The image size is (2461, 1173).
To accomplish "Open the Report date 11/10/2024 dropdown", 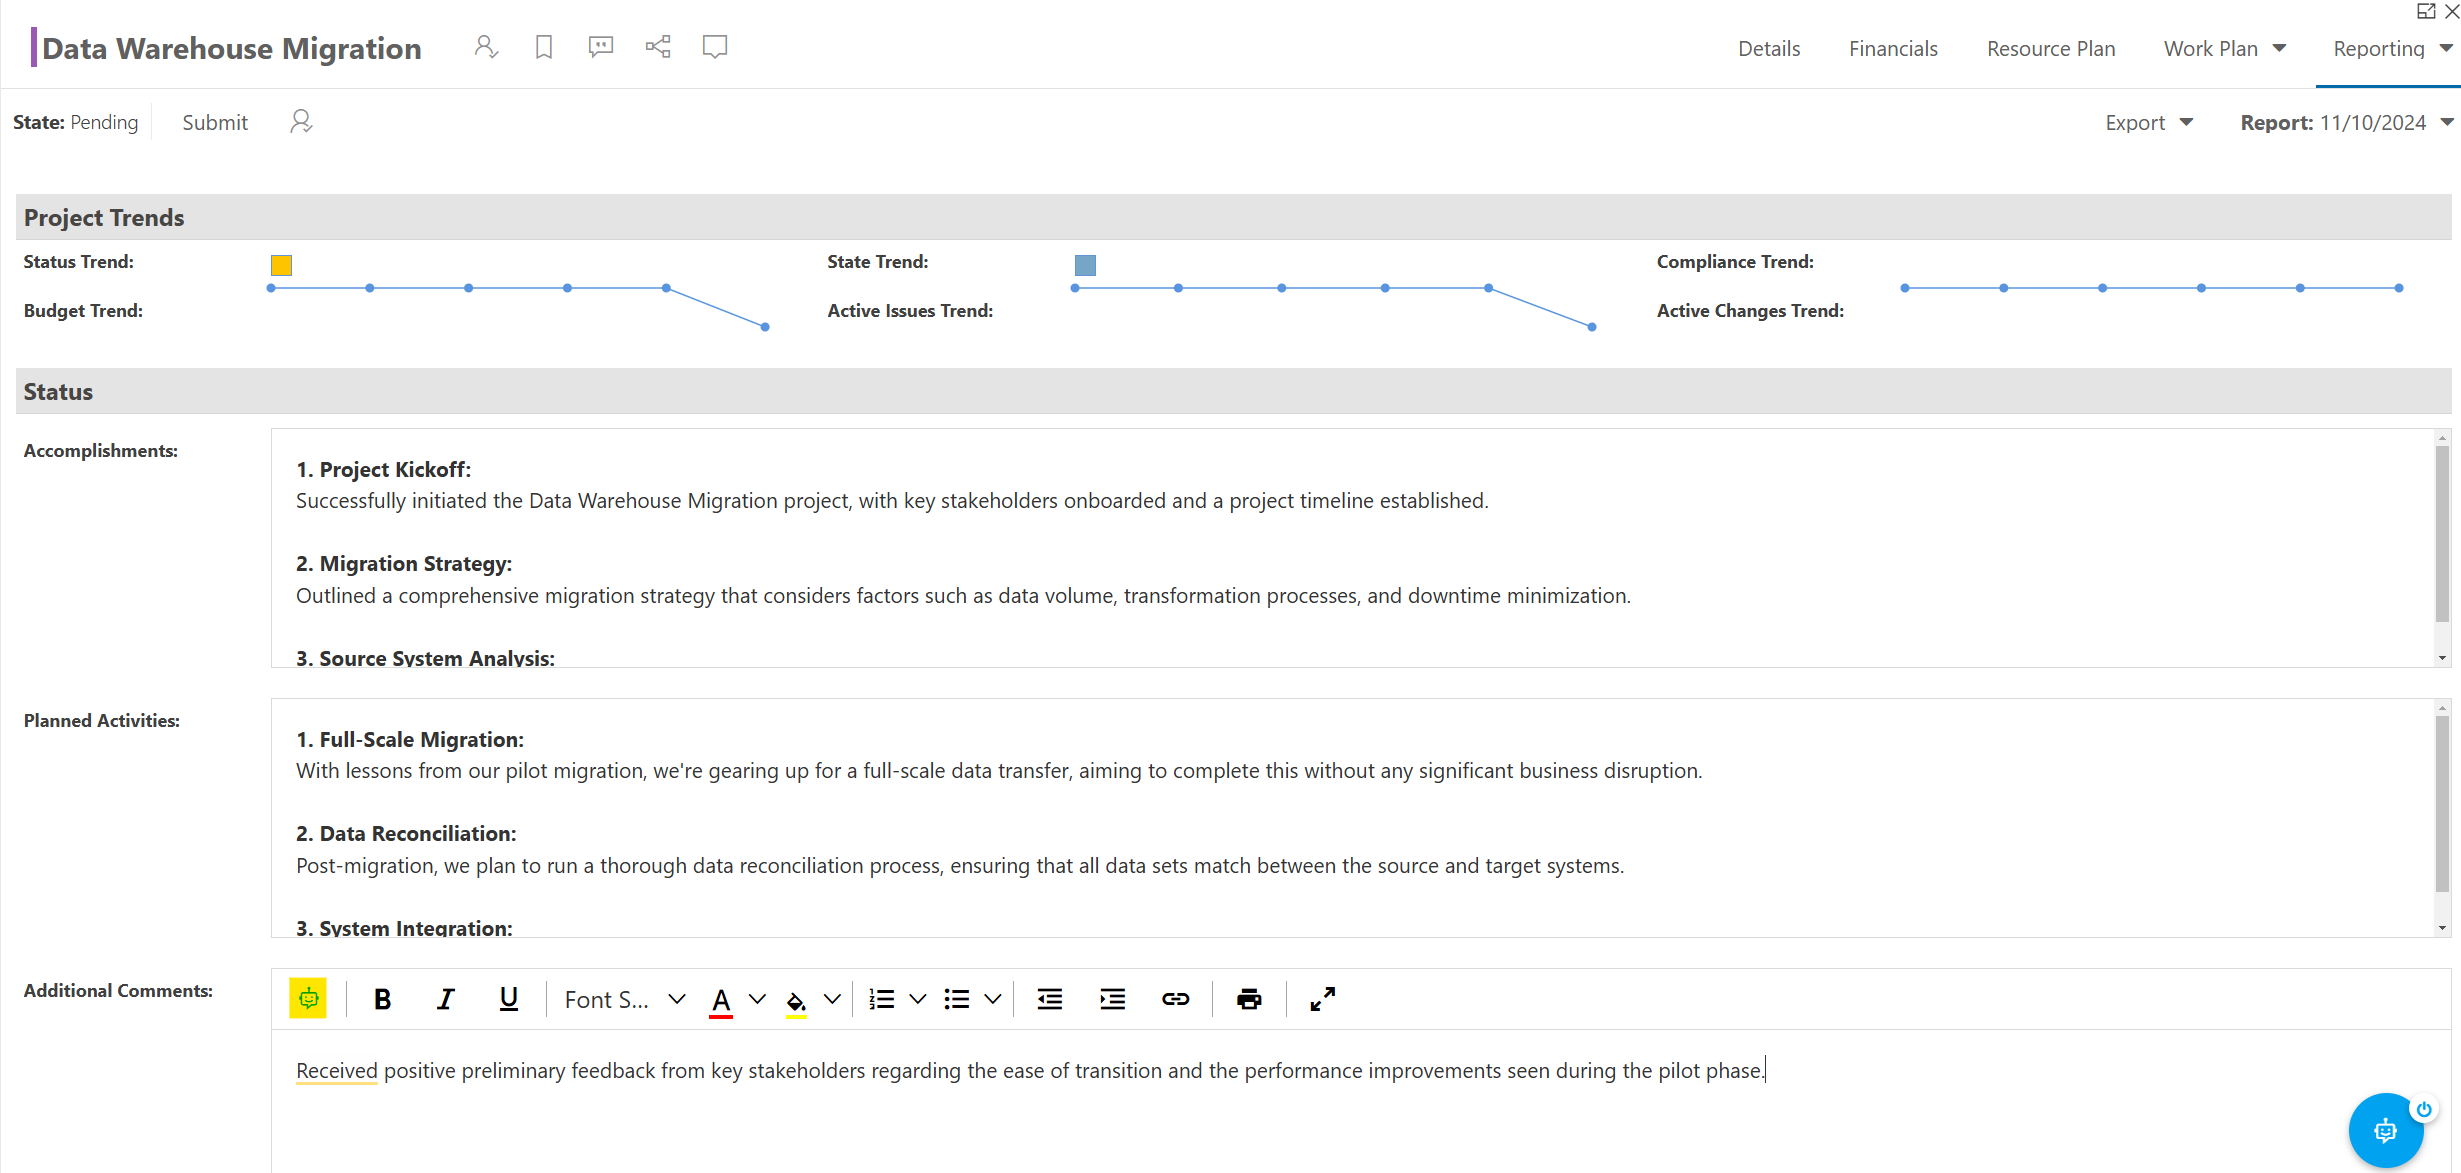I will point(2347,122).
